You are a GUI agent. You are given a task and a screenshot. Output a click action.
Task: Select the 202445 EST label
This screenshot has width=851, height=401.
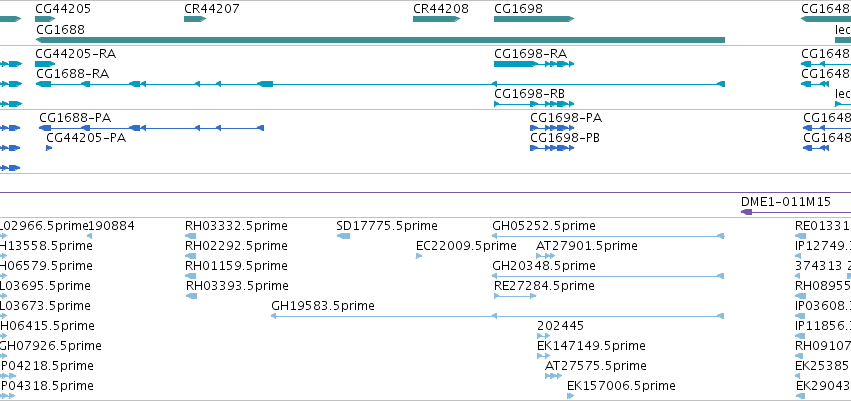pyautogui.click(x=561, y=326)
